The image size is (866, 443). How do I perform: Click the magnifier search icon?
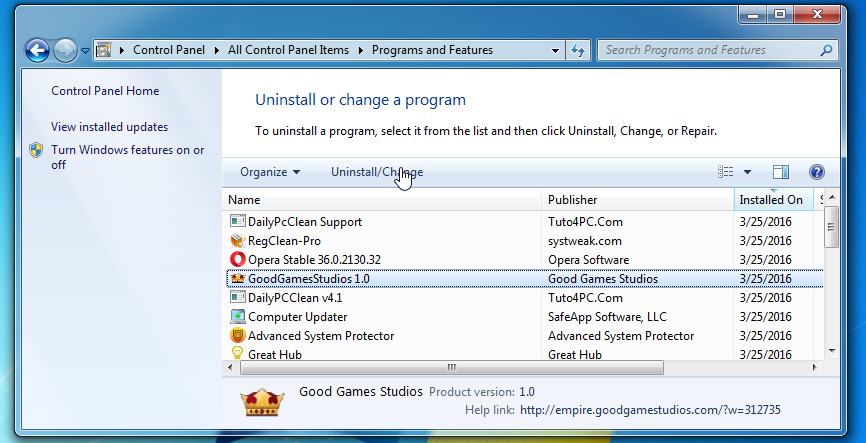pos(826,50)
